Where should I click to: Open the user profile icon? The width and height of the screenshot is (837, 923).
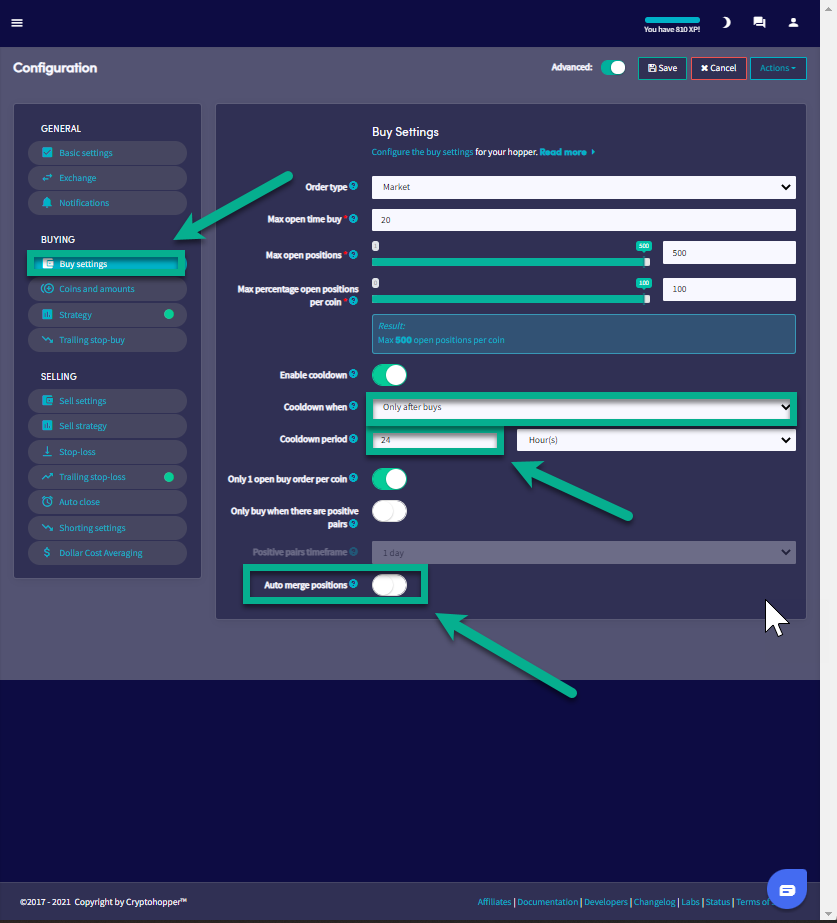tap(793, 22)
